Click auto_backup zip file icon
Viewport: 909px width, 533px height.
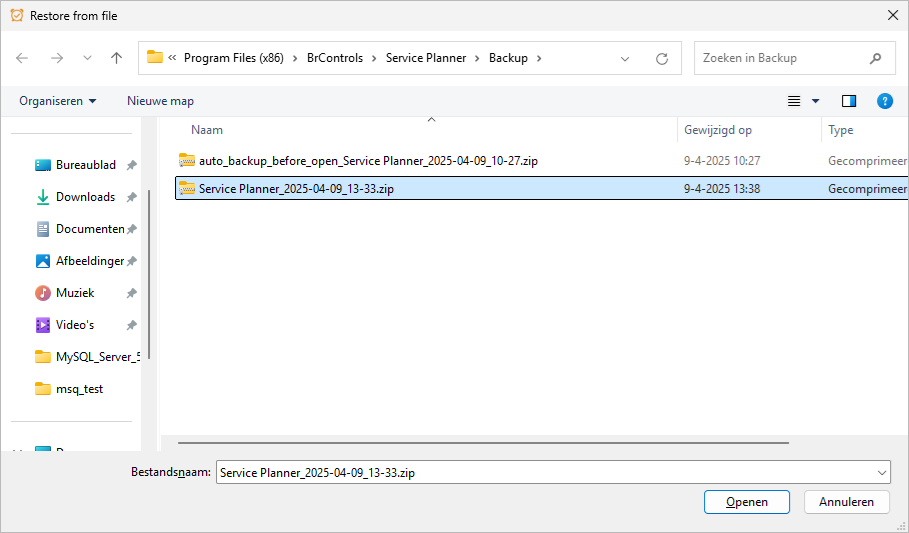coord(187,160)
